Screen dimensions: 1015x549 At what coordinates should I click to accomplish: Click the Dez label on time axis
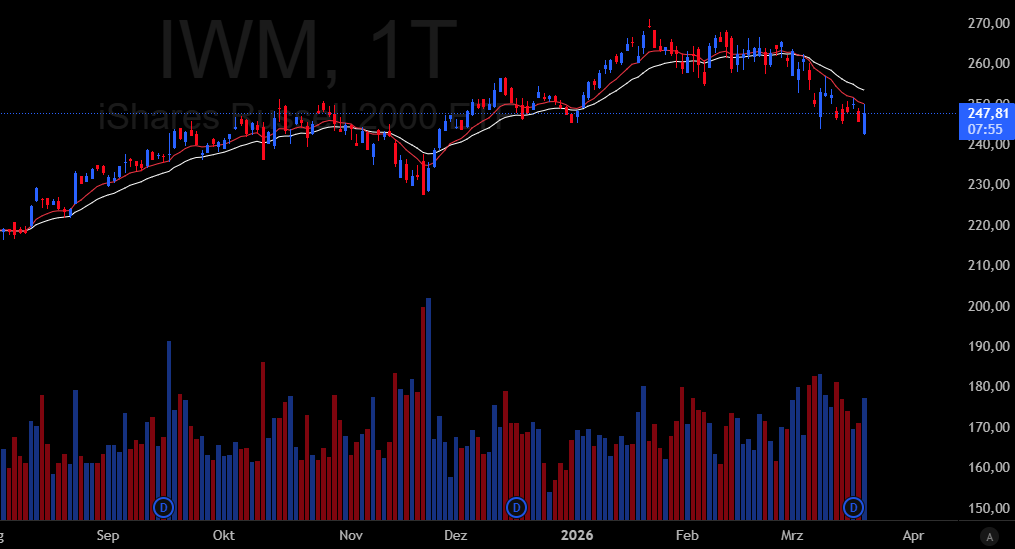point(456,536)
